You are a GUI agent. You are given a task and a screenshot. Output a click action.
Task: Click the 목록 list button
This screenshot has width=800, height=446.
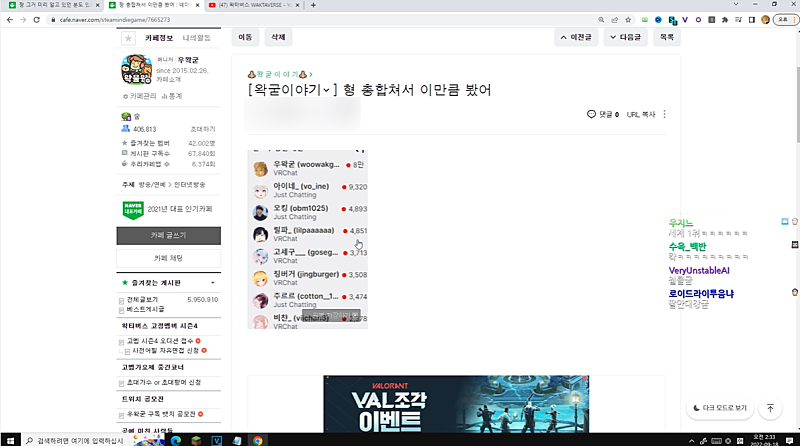[x=667, y=37]
